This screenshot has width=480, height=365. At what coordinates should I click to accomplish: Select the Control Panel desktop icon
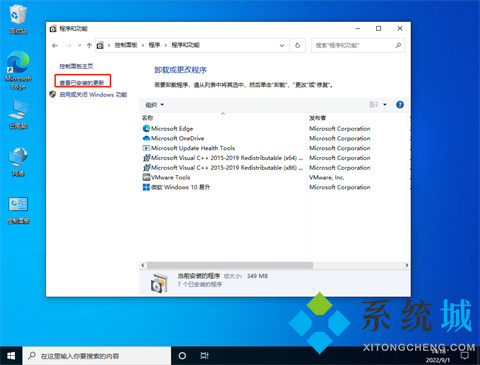[18, 210]
